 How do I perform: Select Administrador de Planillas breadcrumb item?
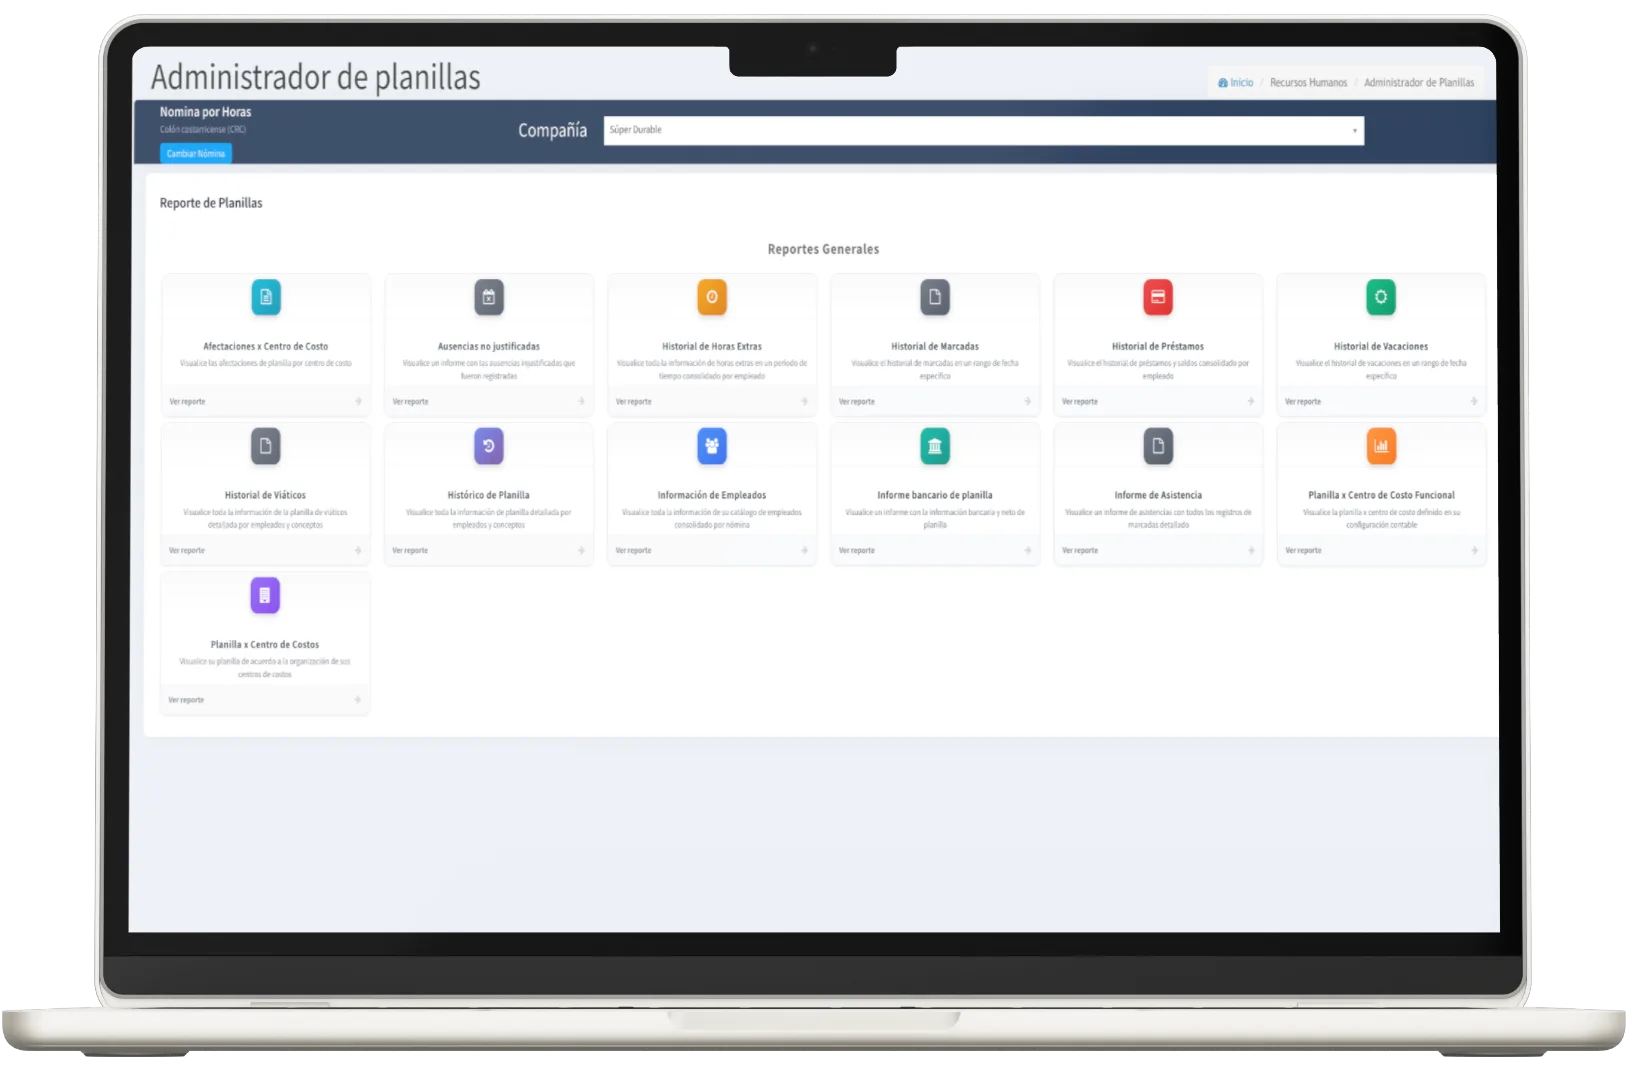pyautogui.click(x=1418, y=83)
